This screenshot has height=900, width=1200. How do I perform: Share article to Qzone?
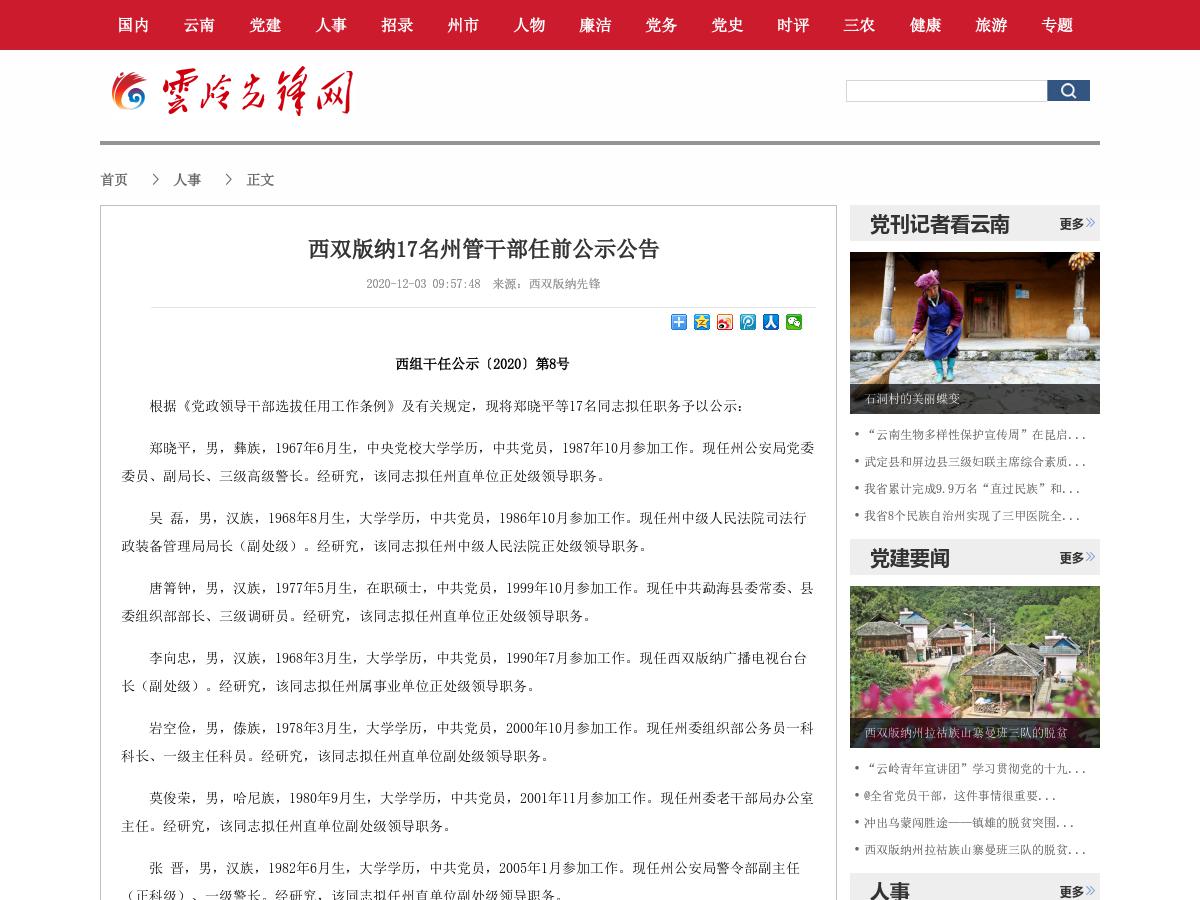click(701, 322)
